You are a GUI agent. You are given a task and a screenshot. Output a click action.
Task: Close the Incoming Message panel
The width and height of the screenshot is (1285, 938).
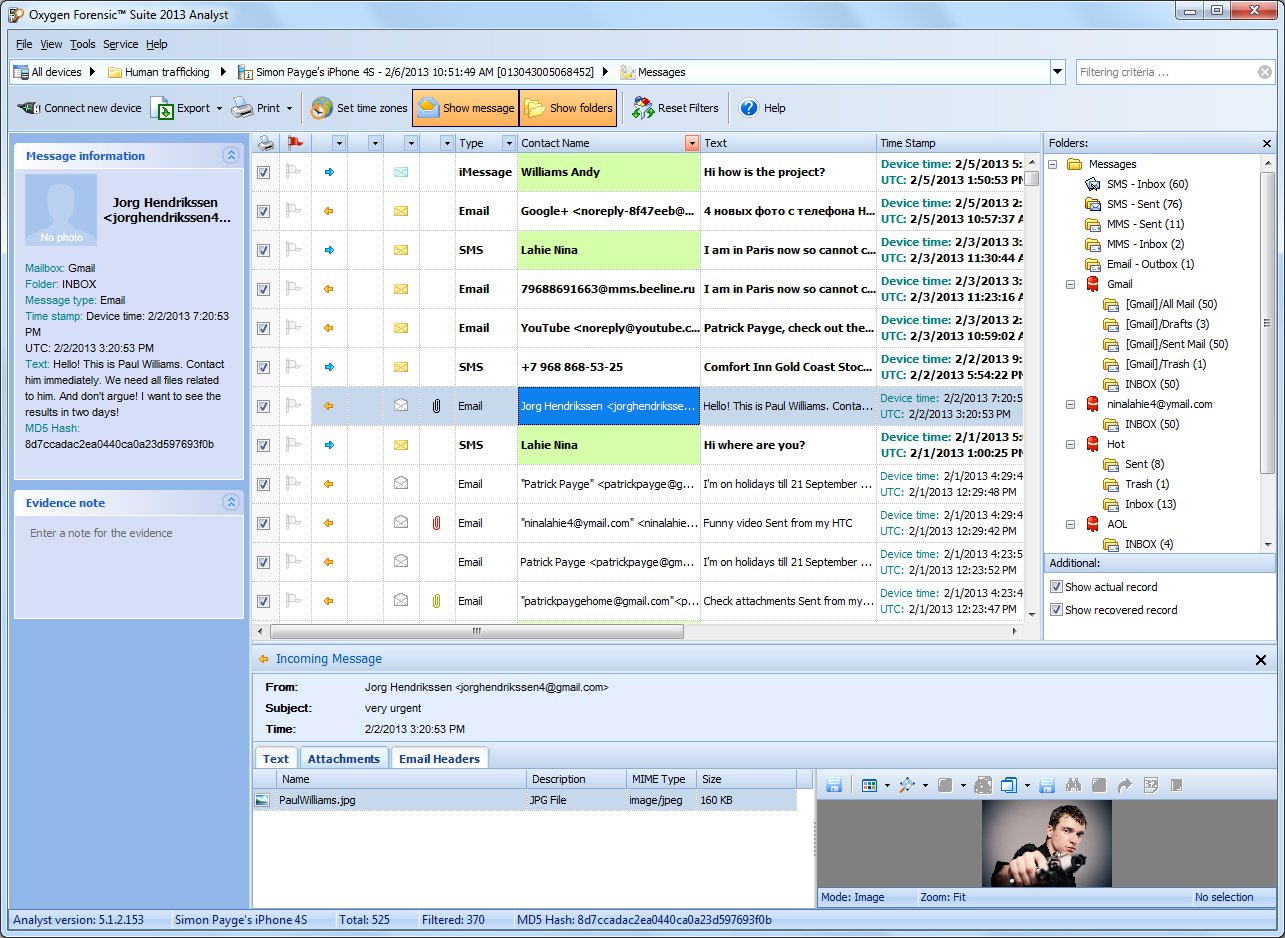[1262, 659]
